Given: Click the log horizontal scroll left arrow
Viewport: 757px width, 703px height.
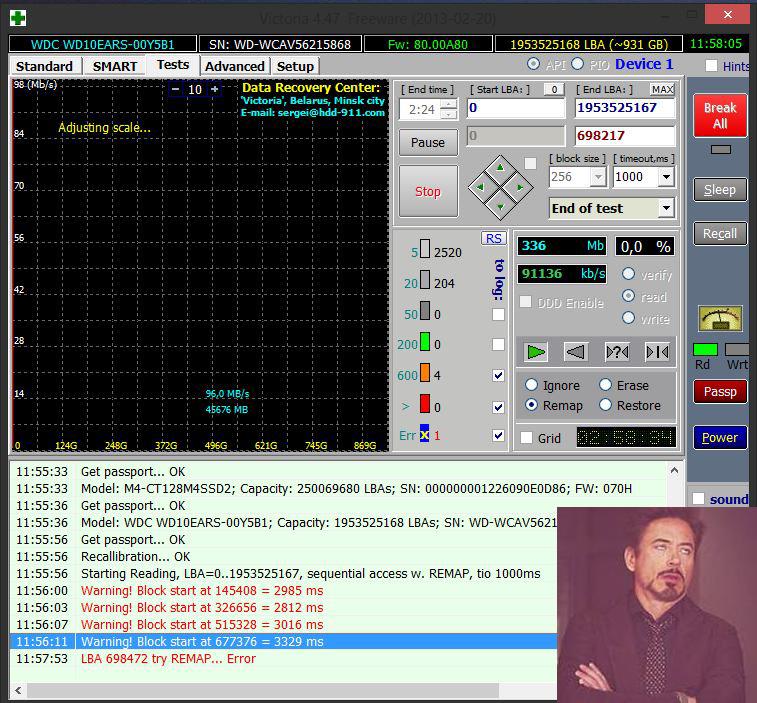Looking at the screenshot, I should 18,690.
